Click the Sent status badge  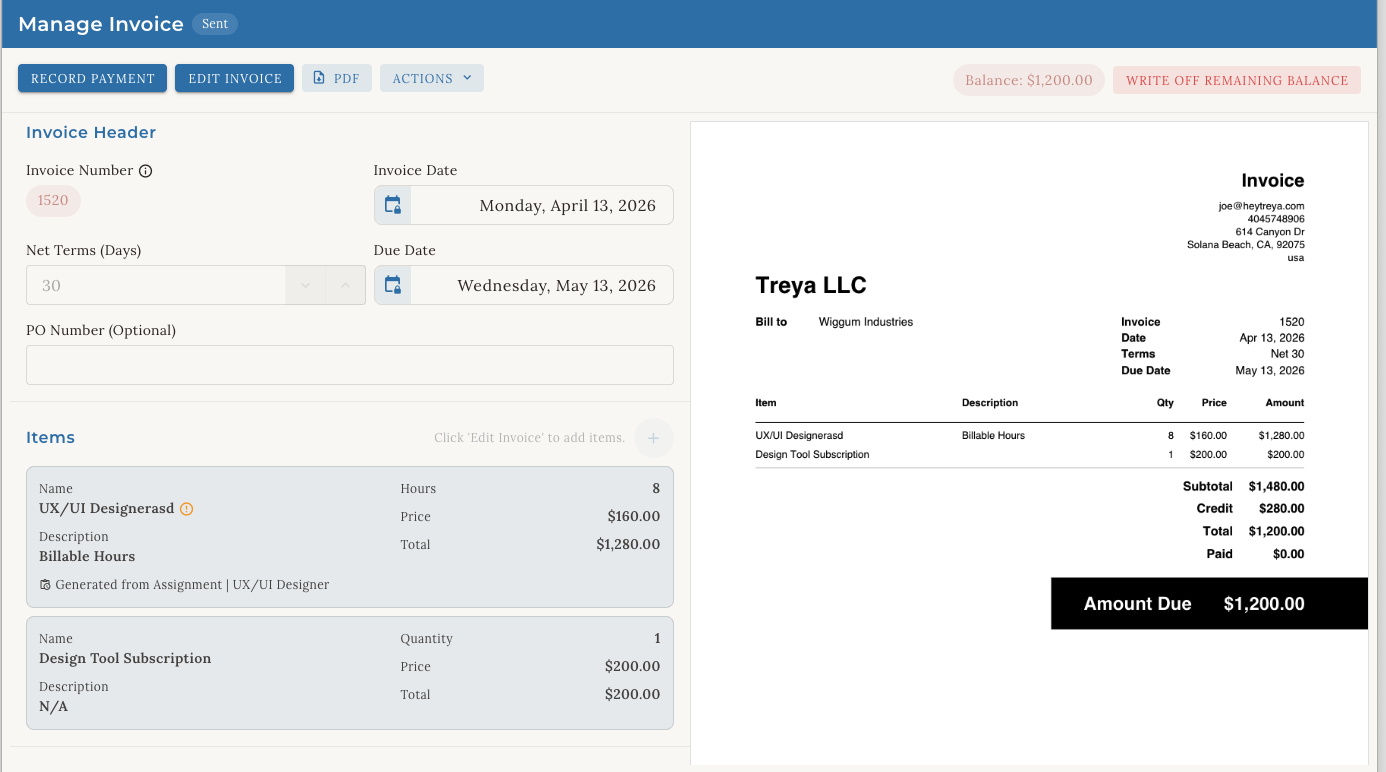pyautogui.click(x=215, y=24)
